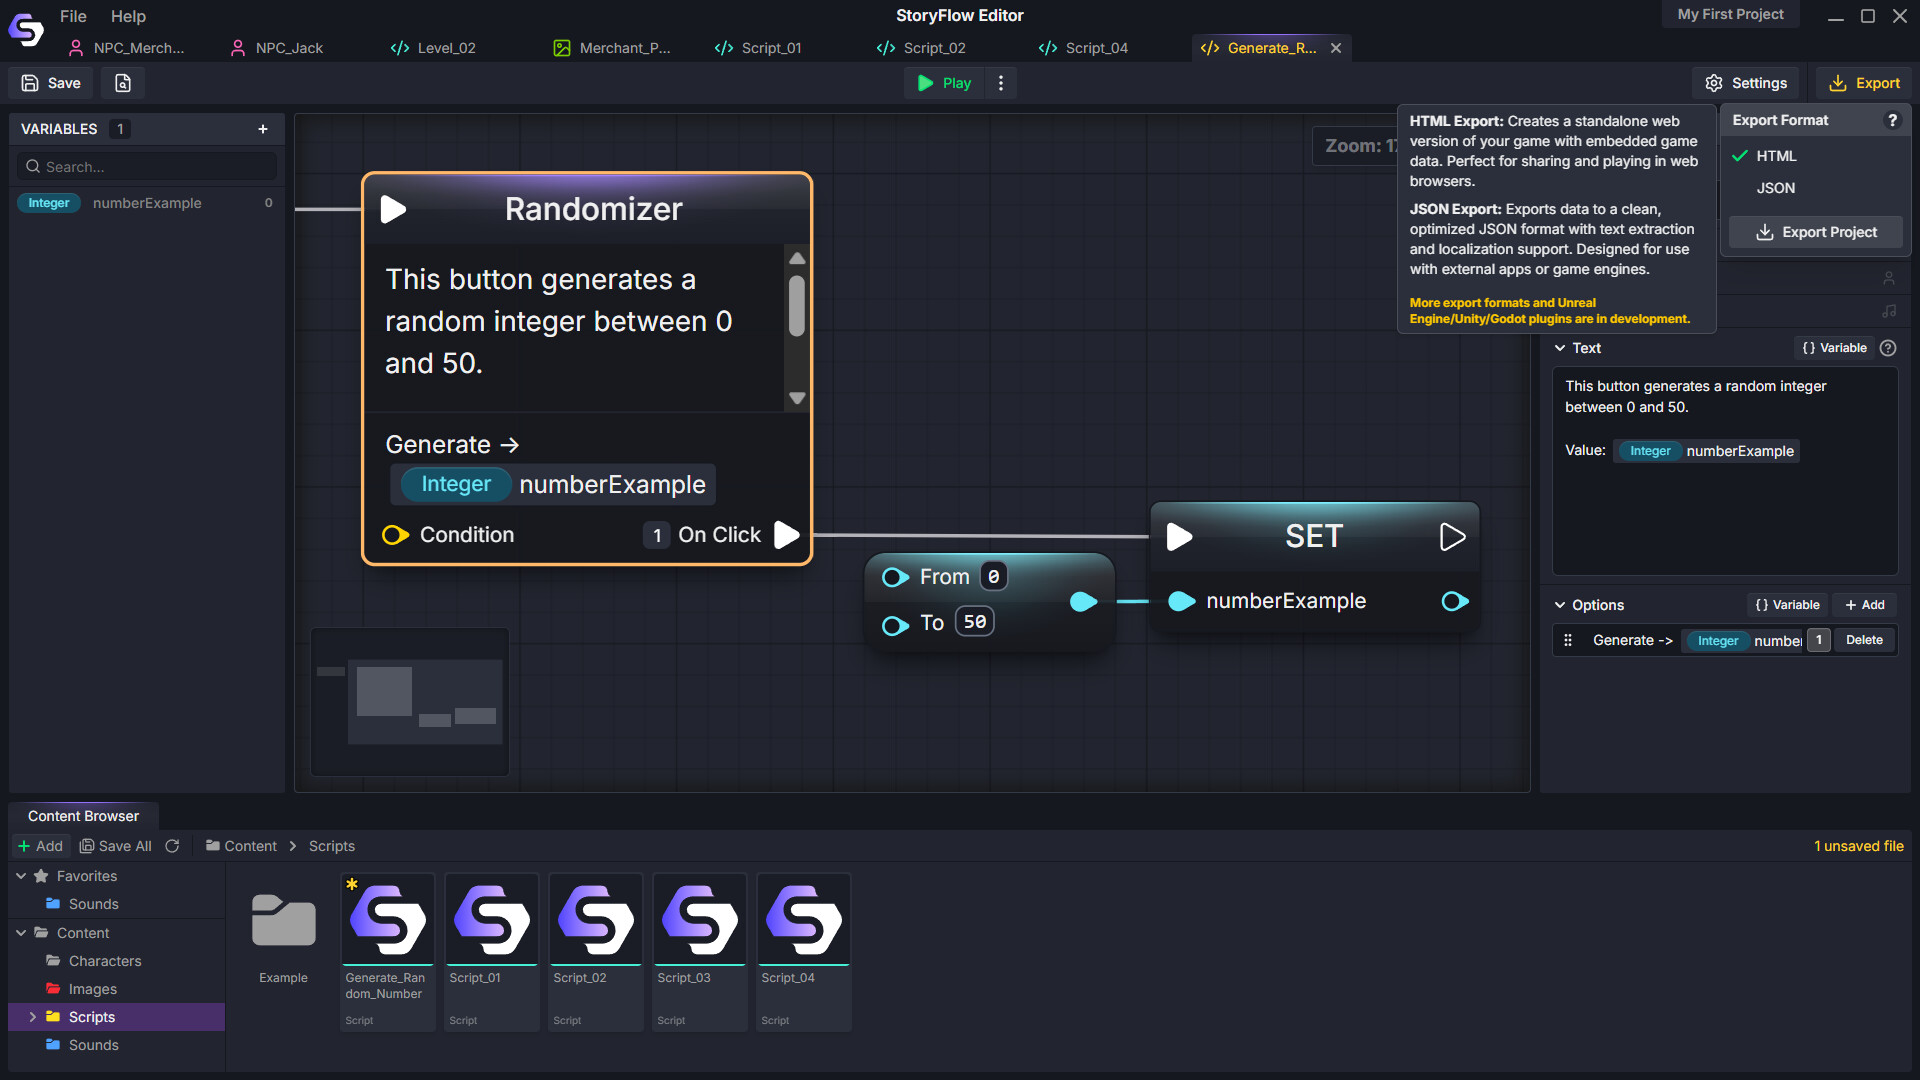Collapse the Options section in the right panel
Viewport: 1920px width, 1080px height.
tap(1561, 605)
